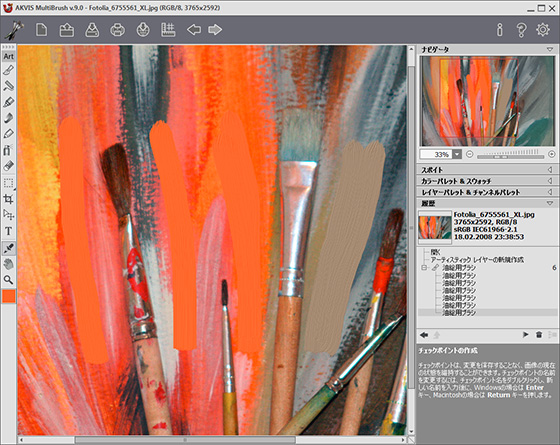Screen dimensions: 560x445
Task: Select the Artistic Pencil tool
Action: [x=9, y=134]
